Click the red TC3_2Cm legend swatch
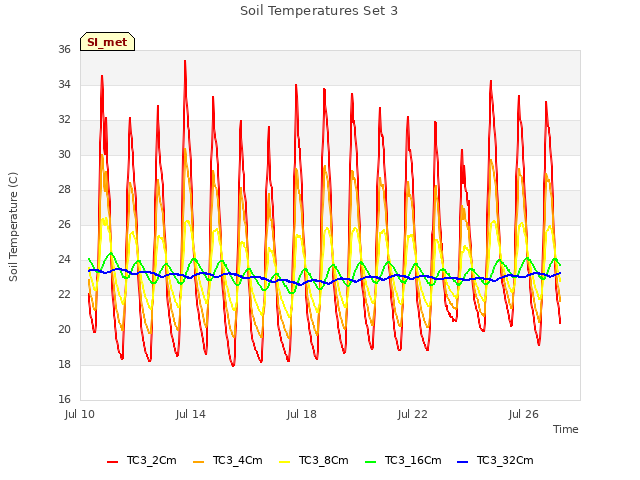 [x=112, y=462]
